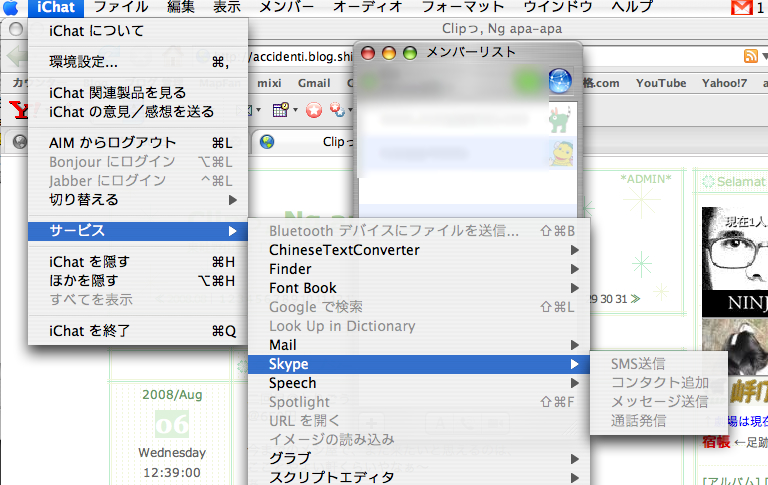Click the globe icon on Clip tab
This screenshot has width=768, height=485.
[x=267, y=142]
